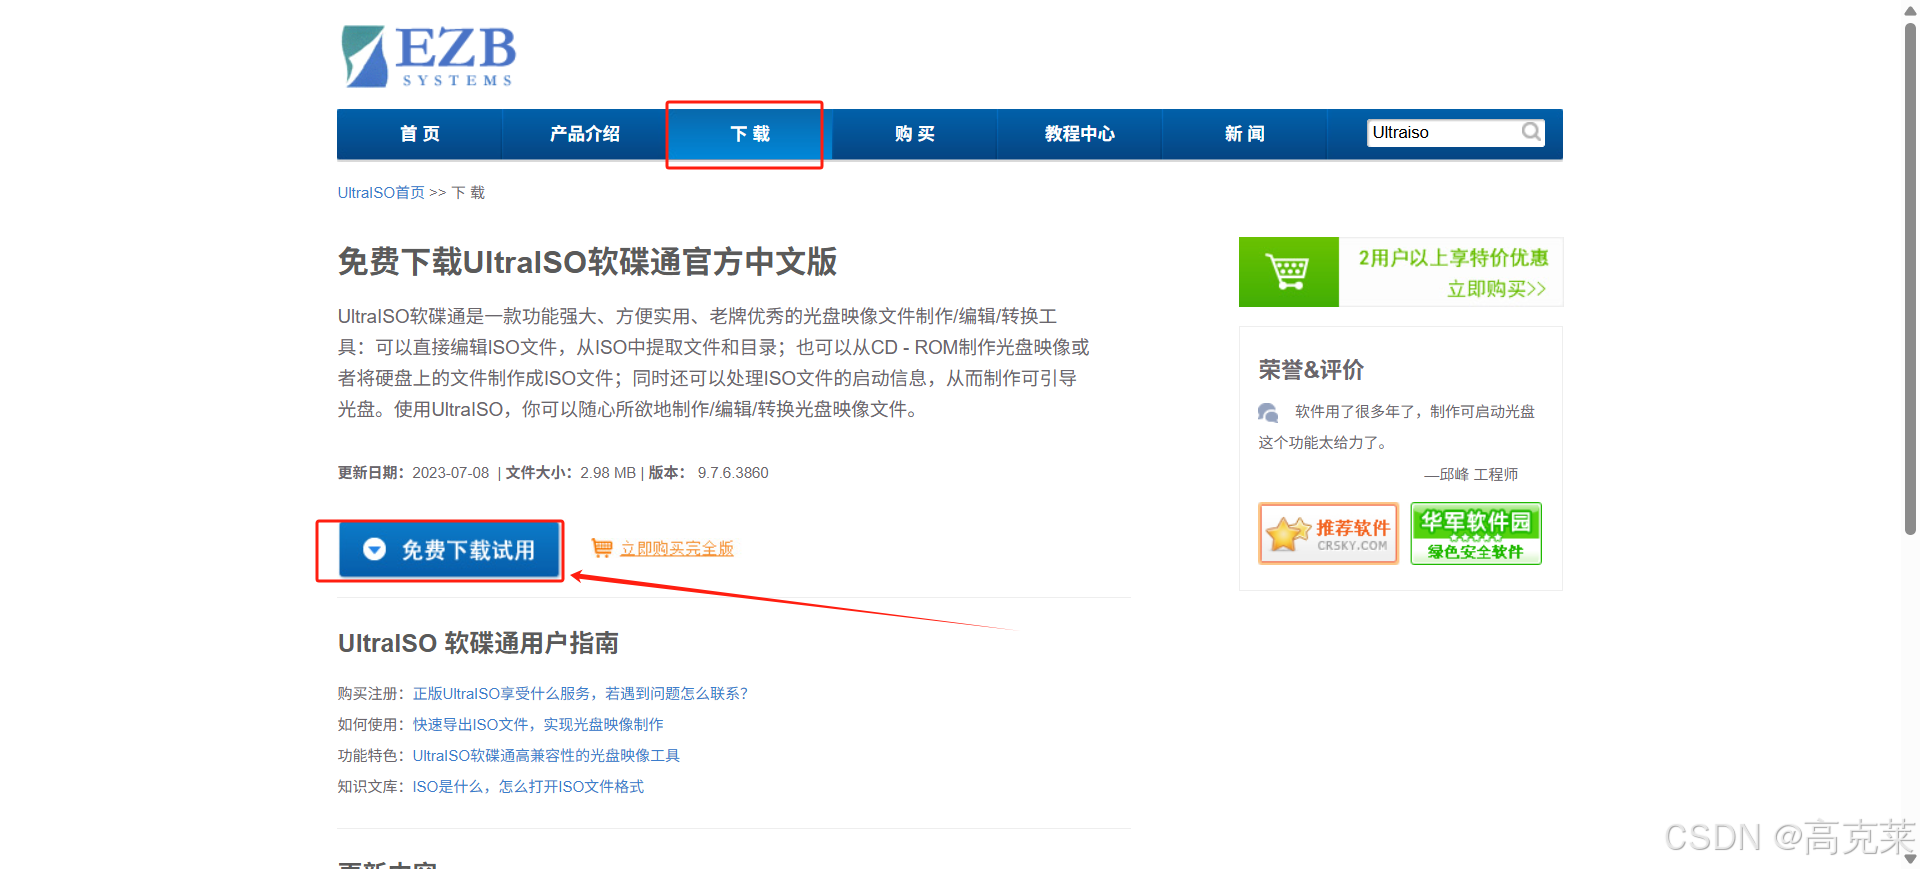This screenshot has height=869, width=1920.
Task: Click the file size 2.98 MB text
Action: (608, 473)
